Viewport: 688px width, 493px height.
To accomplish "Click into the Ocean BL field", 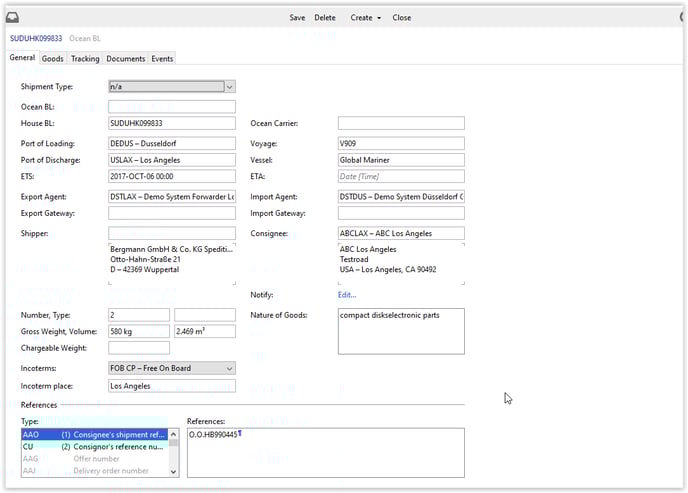I will click(171, 106).
